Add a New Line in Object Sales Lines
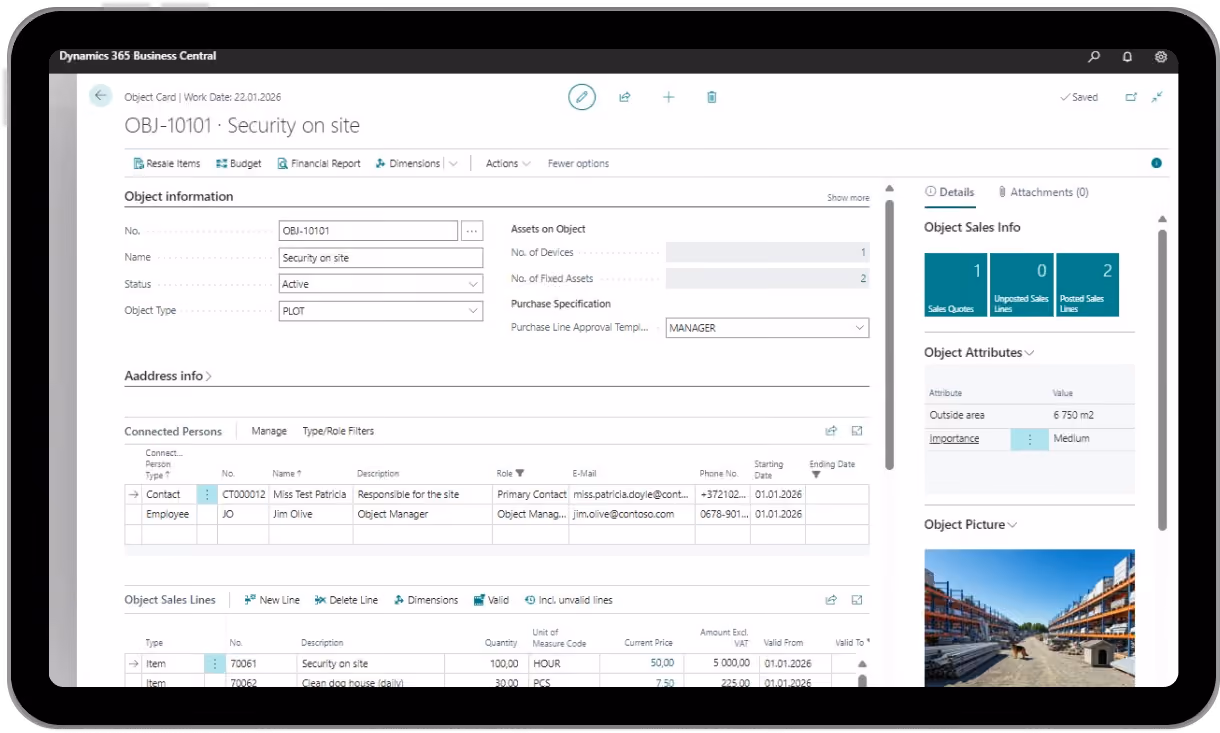 (x=272, y=600)
